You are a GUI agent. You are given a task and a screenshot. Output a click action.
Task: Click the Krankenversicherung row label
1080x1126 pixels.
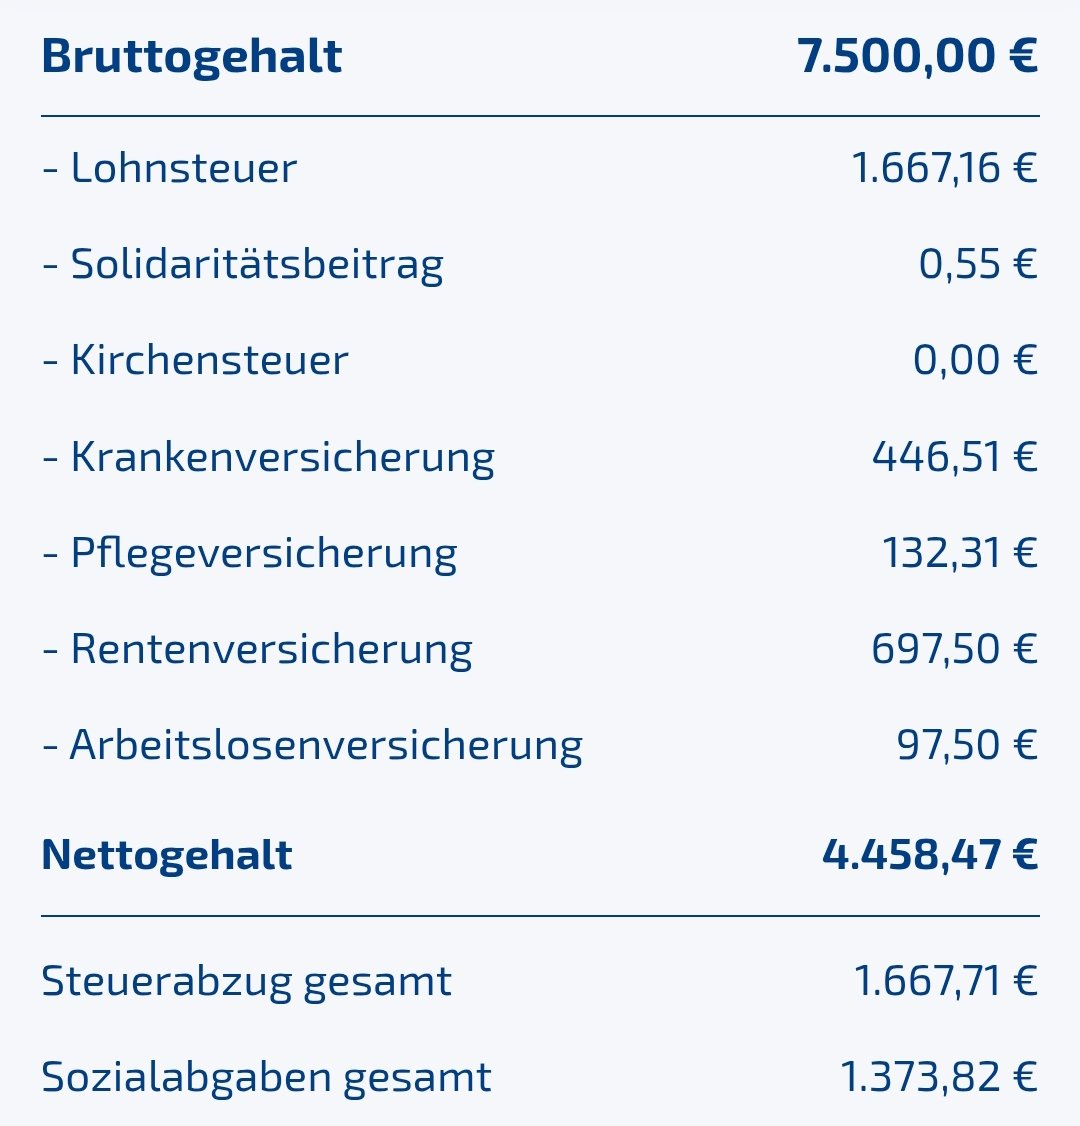point(268,457)
